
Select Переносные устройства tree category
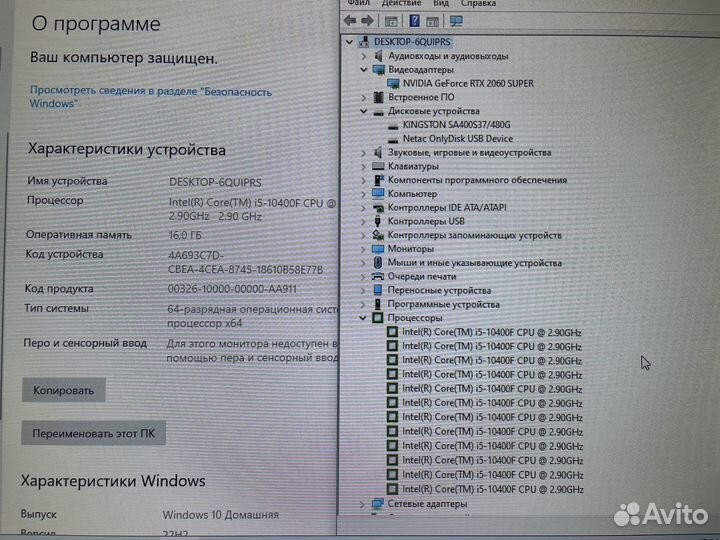coord(439,290)
